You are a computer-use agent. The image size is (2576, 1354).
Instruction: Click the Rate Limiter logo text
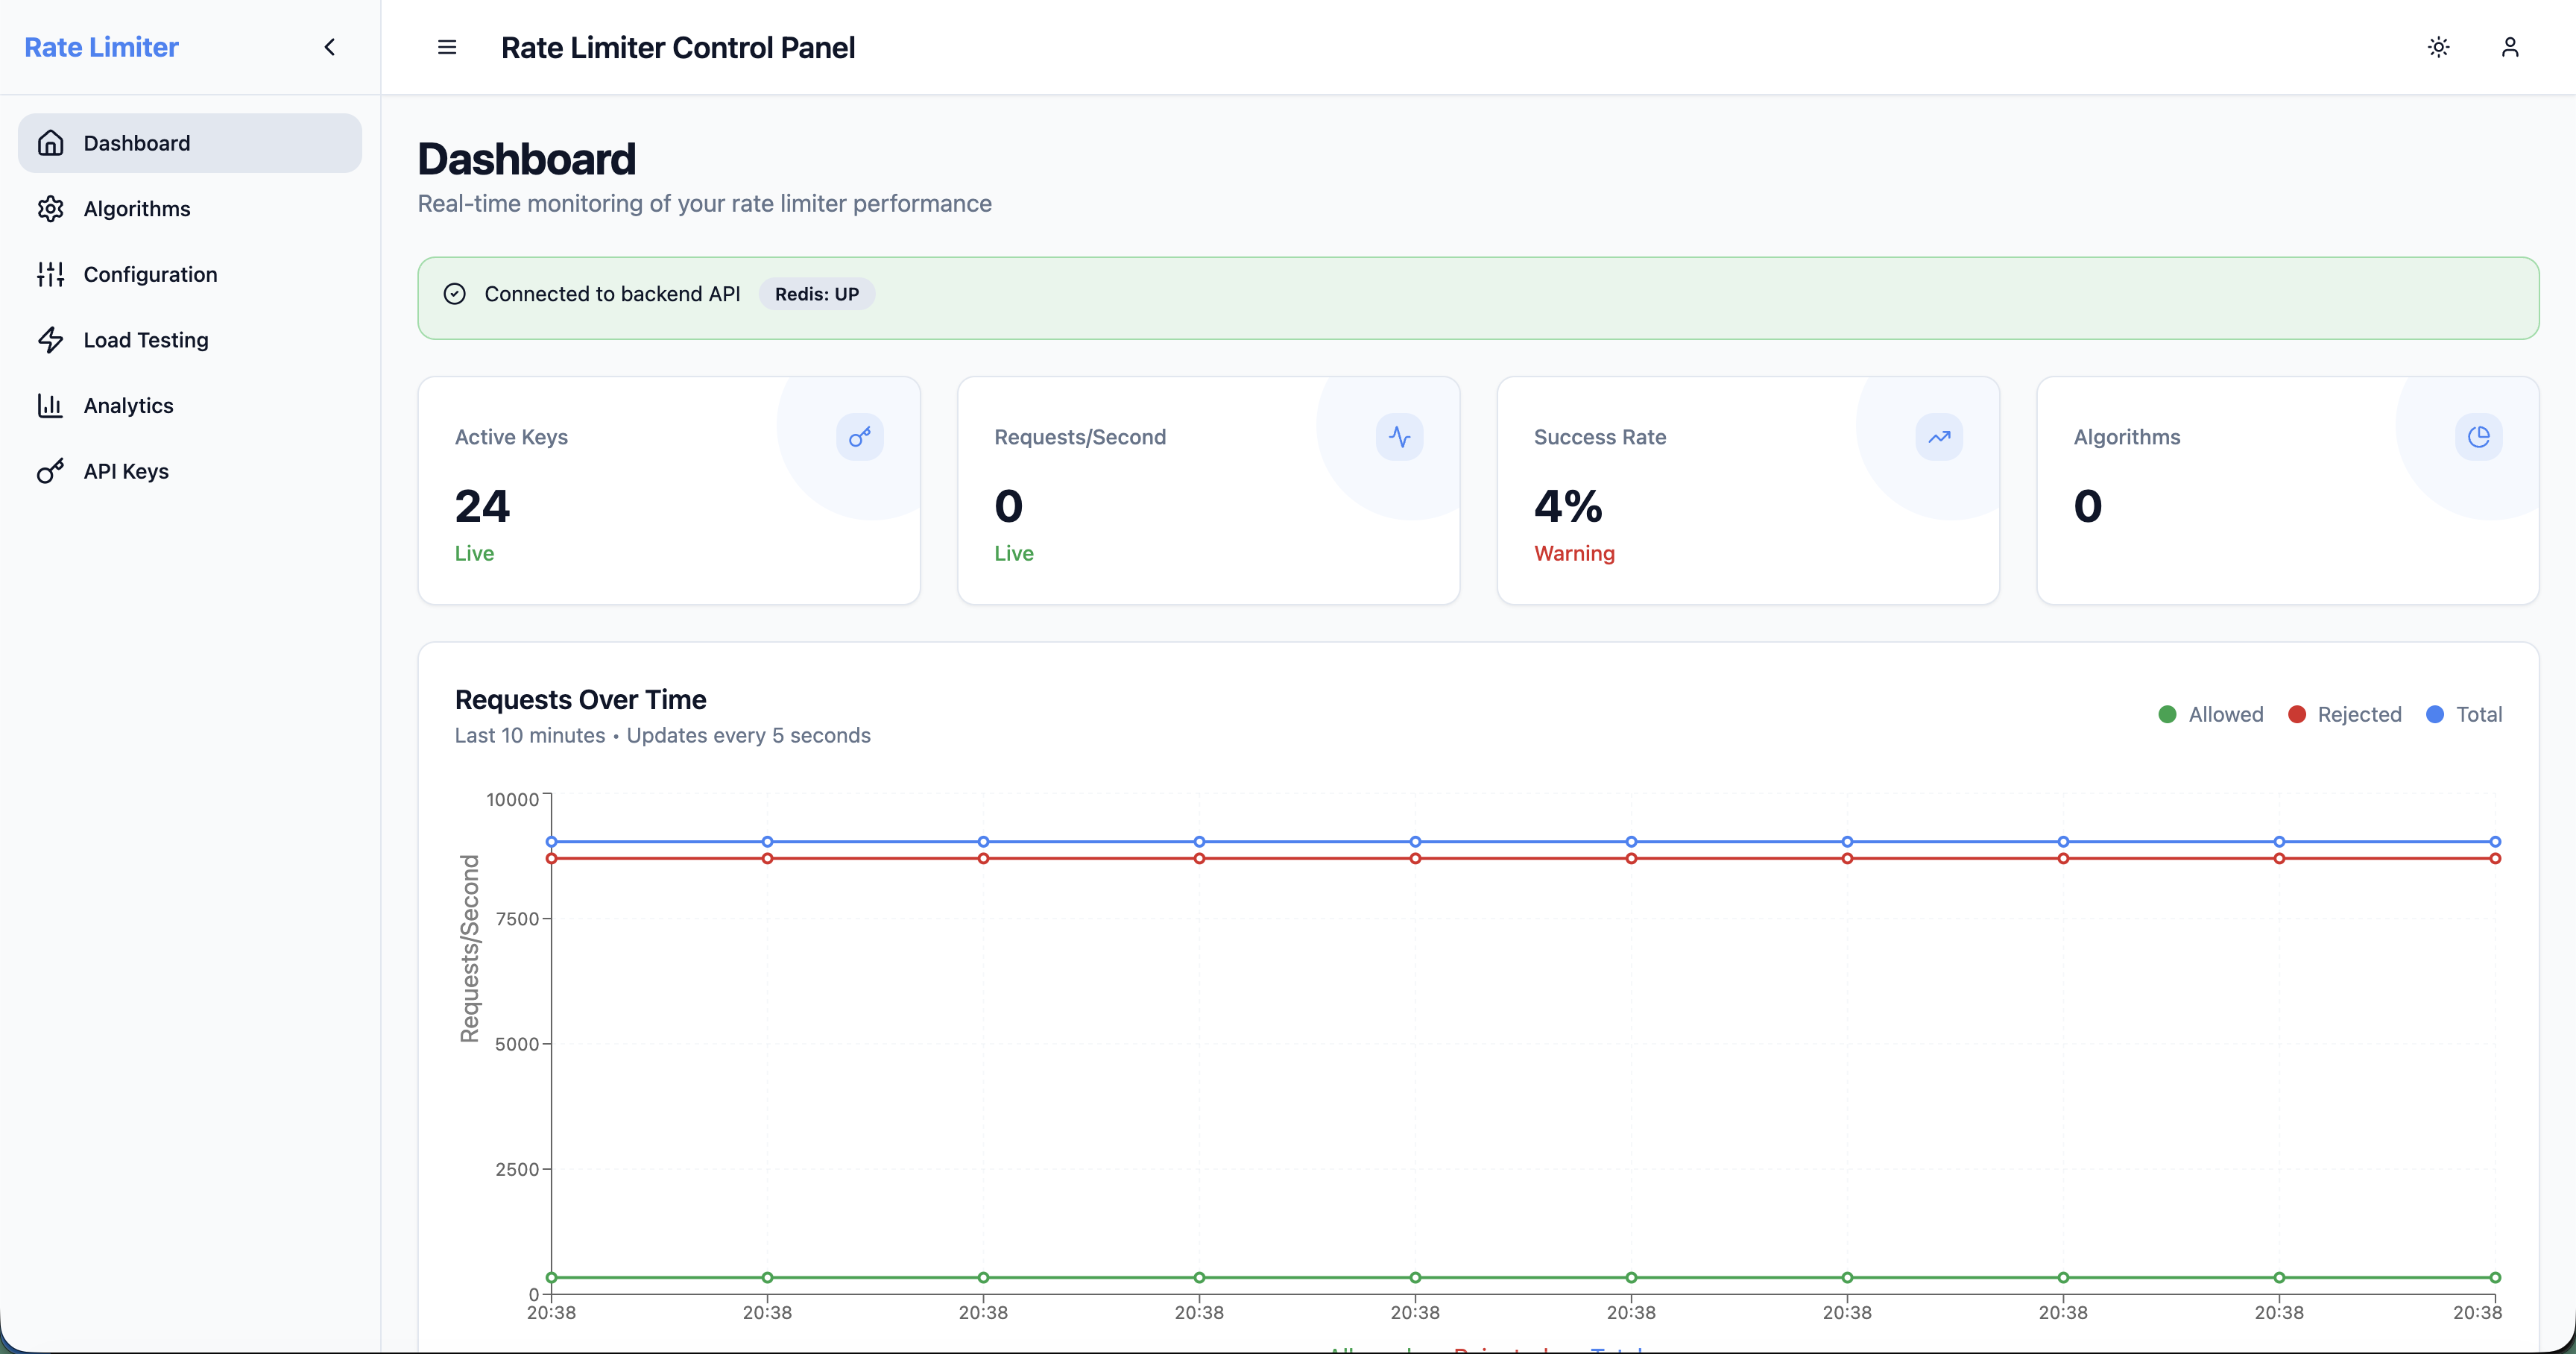[101, 47]
